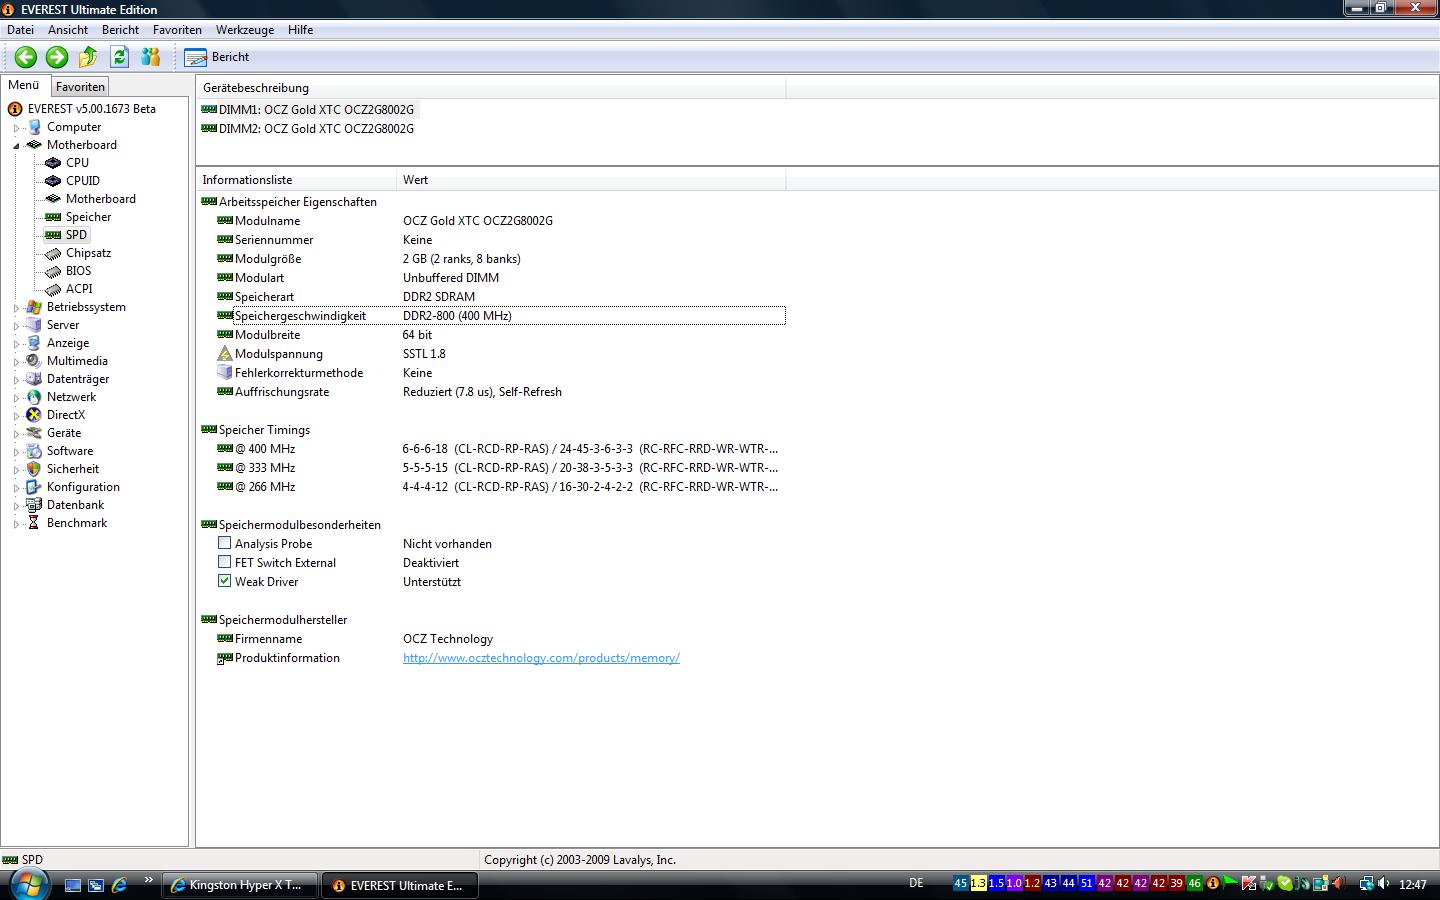Go forward with the green right arrow
This screenshot has height=900, width=1440.
57,57
